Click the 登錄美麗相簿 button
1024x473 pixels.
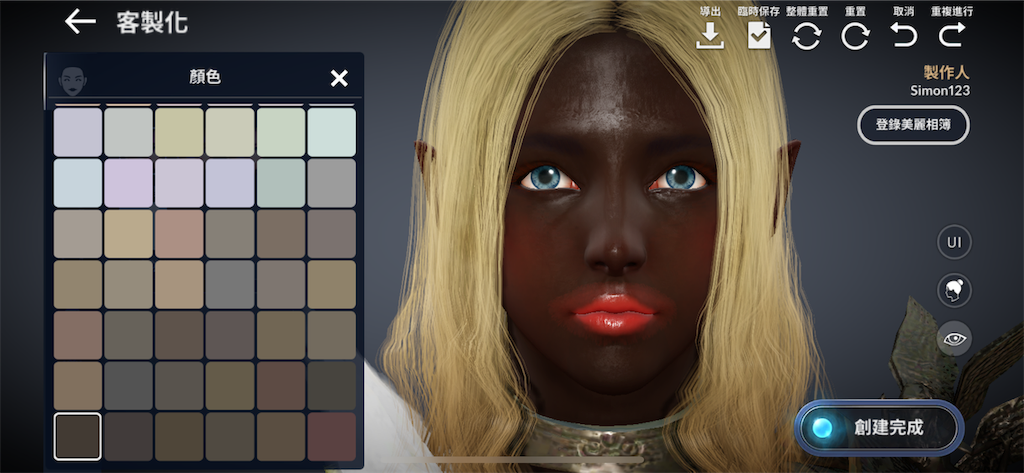pyautogui.click(x=913, y=125)
